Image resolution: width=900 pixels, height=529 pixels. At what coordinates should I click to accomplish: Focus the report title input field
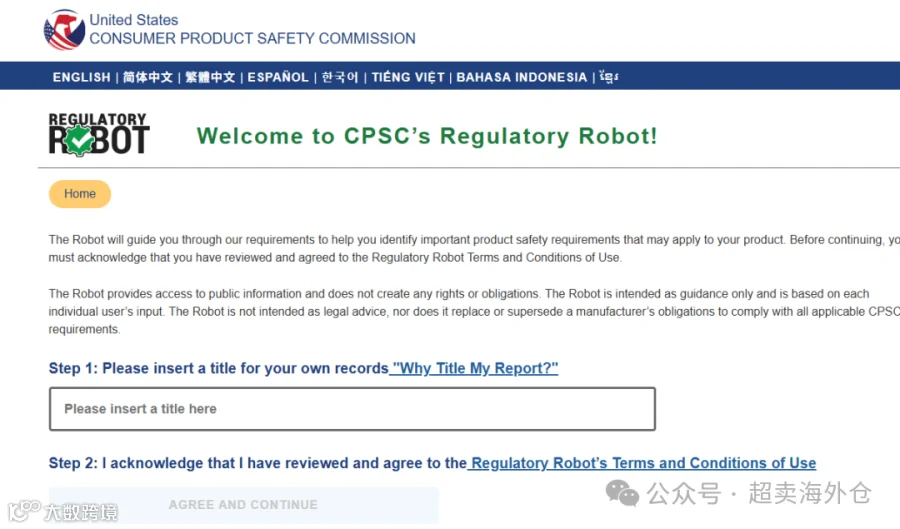(x=352, y=409)
